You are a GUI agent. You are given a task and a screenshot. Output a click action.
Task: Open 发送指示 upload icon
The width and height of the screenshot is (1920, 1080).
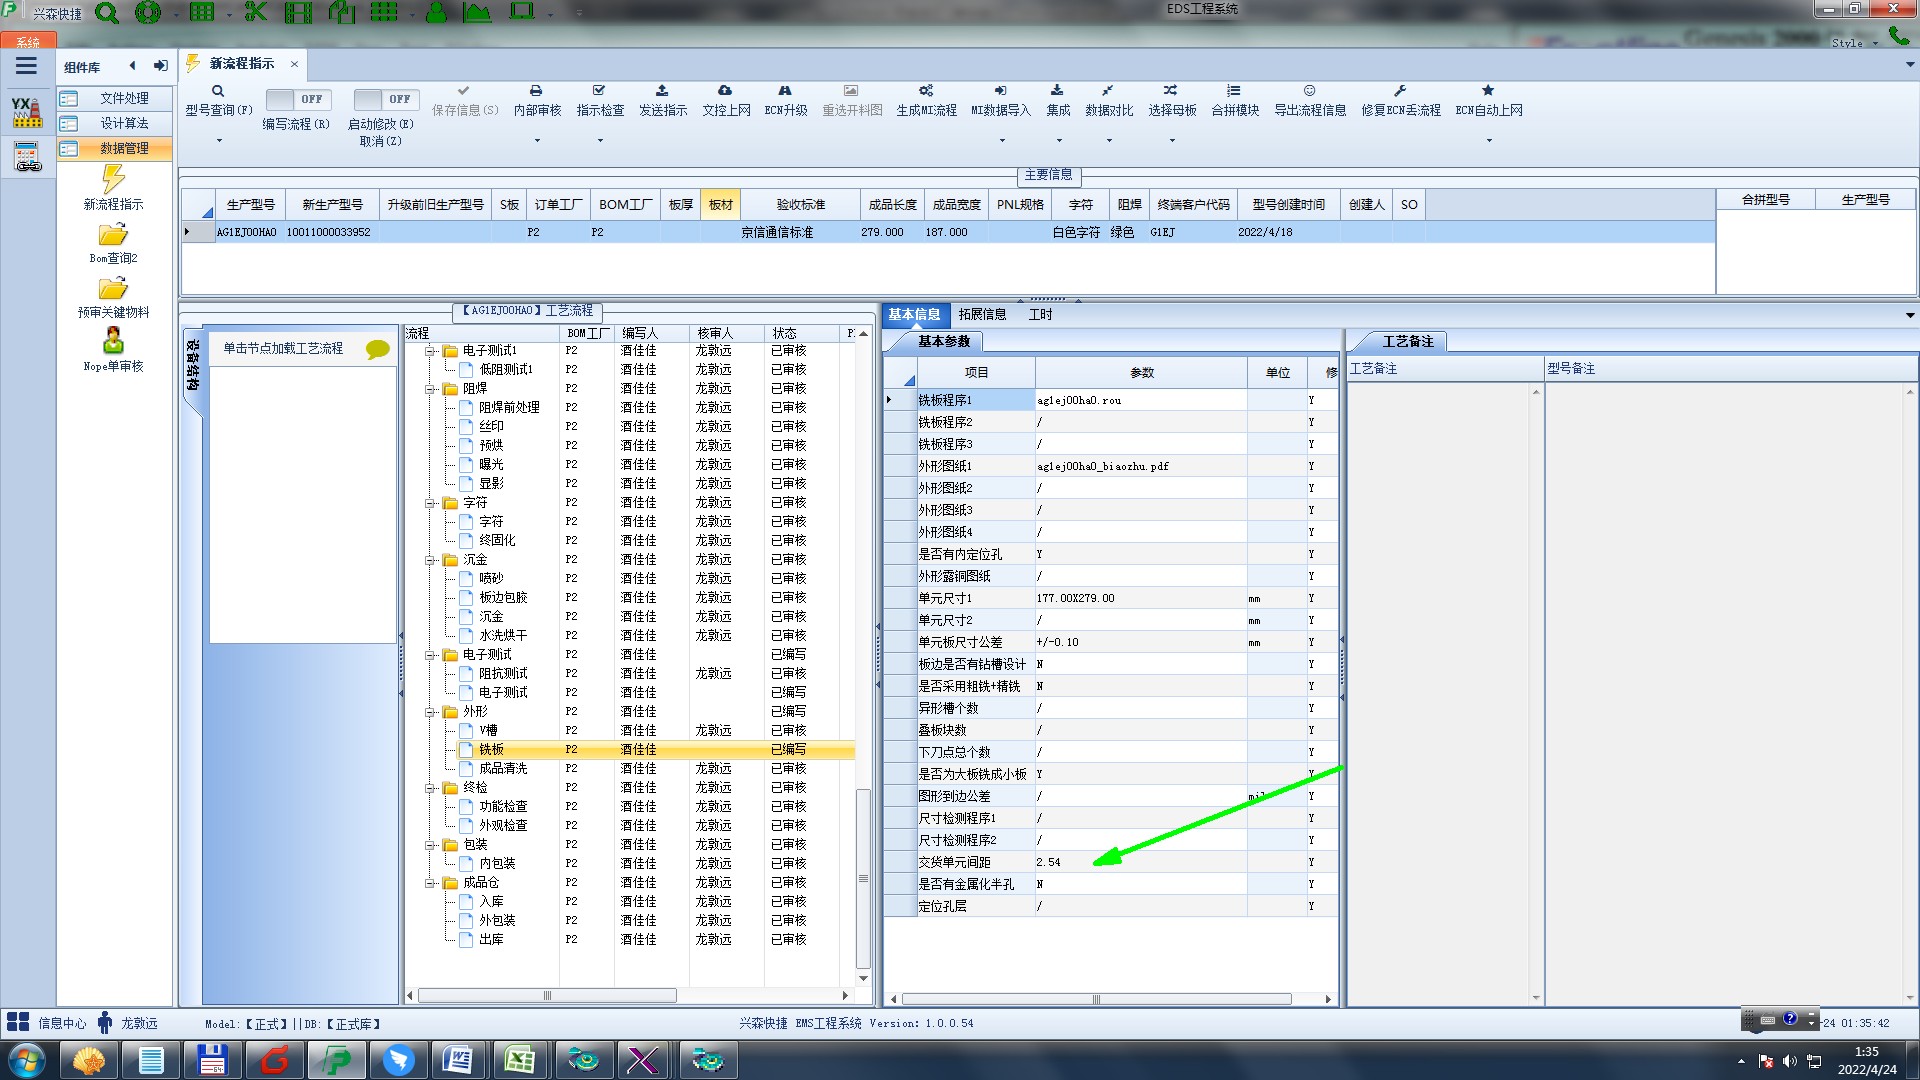point(662,91)
